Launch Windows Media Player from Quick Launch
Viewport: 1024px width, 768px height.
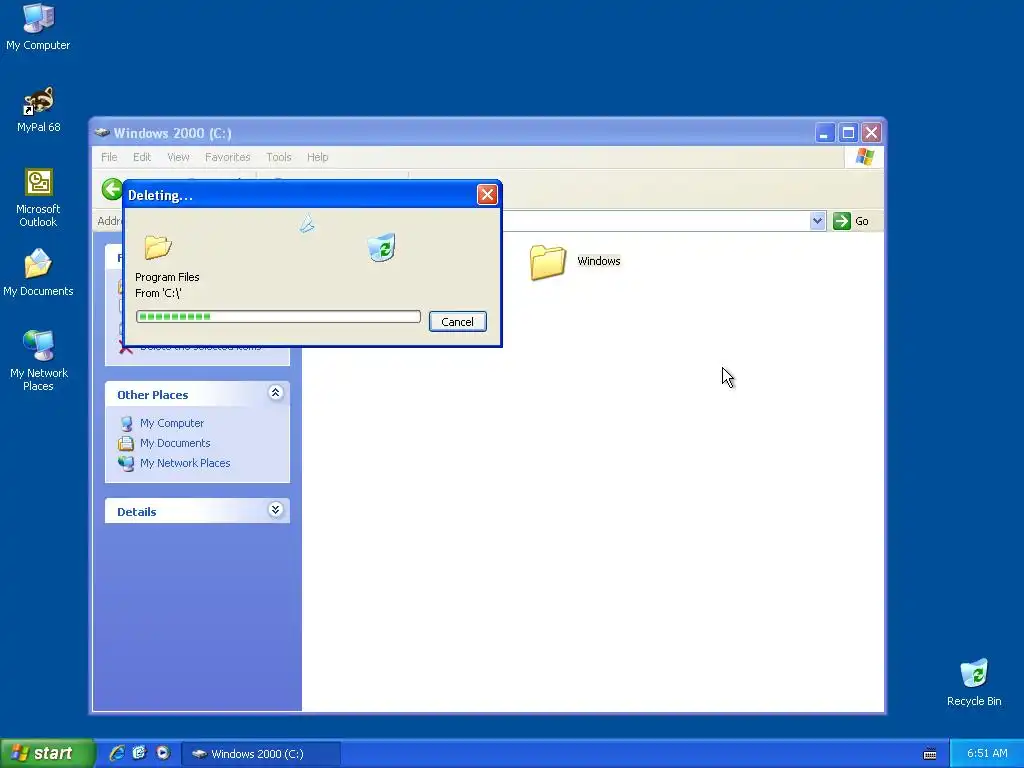point(163,753)
